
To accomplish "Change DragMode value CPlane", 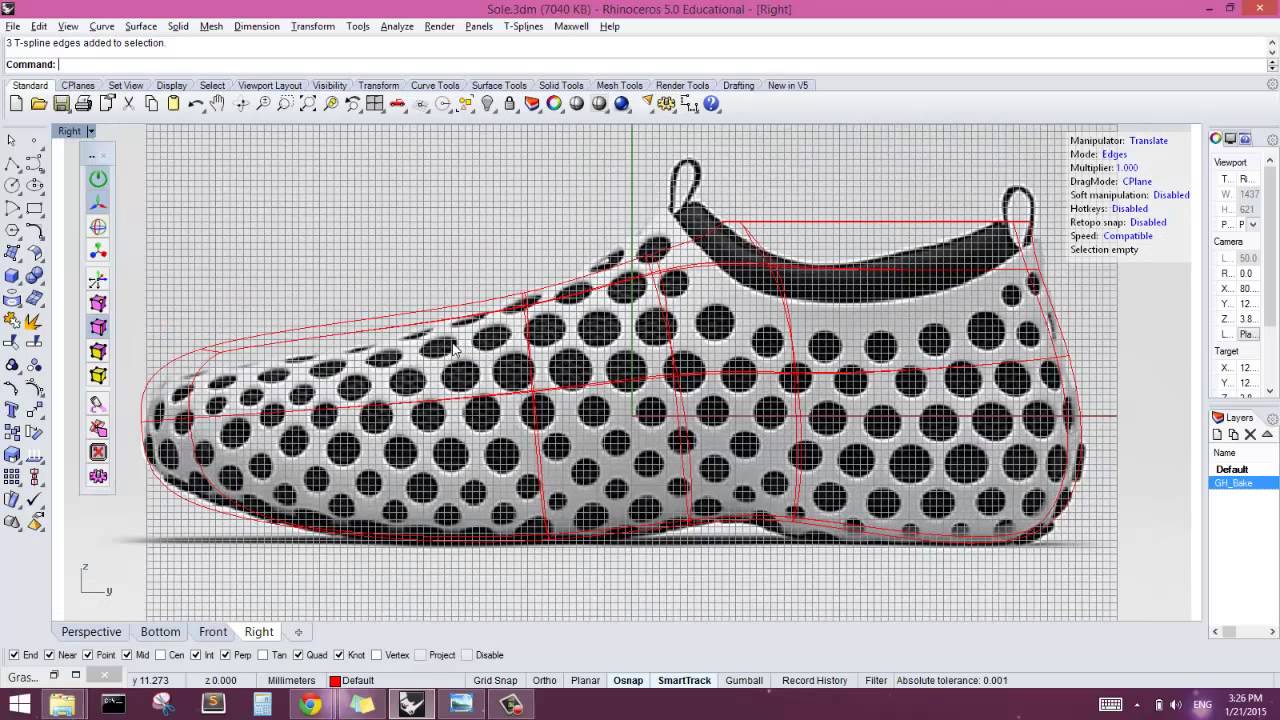I will 1138,182.
